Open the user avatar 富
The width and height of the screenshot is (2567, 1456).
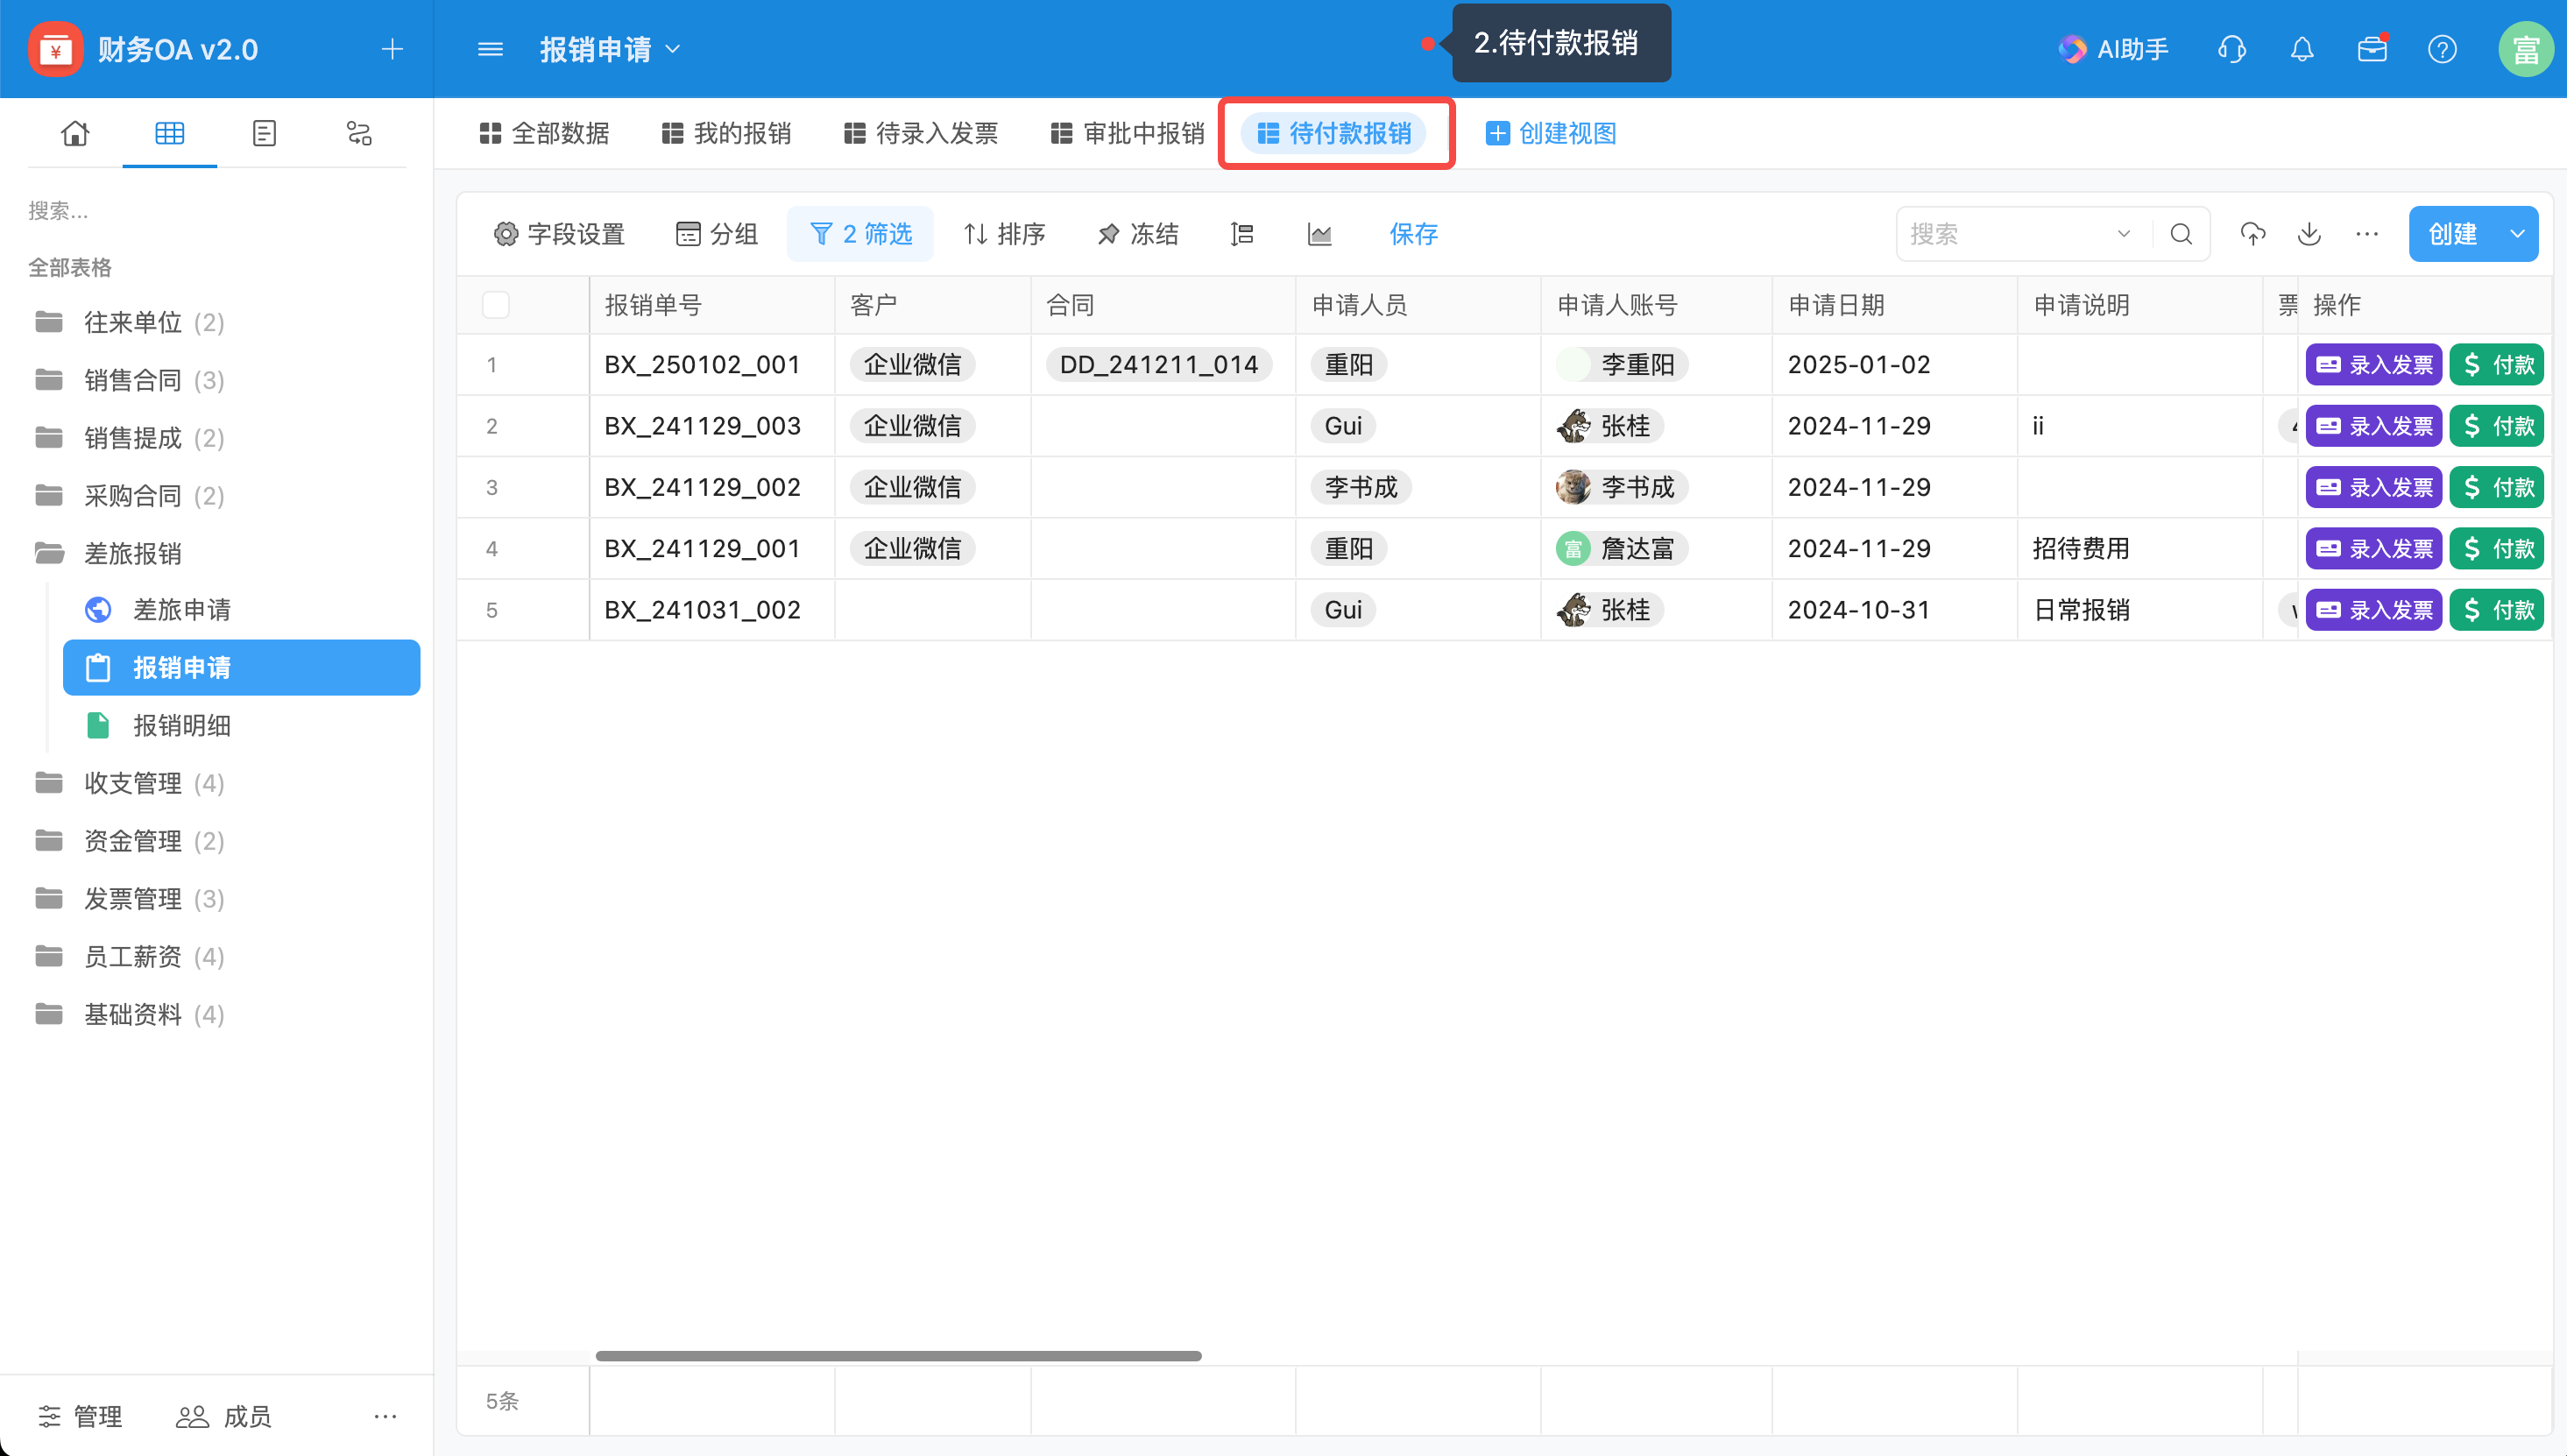click(2526, 49)
